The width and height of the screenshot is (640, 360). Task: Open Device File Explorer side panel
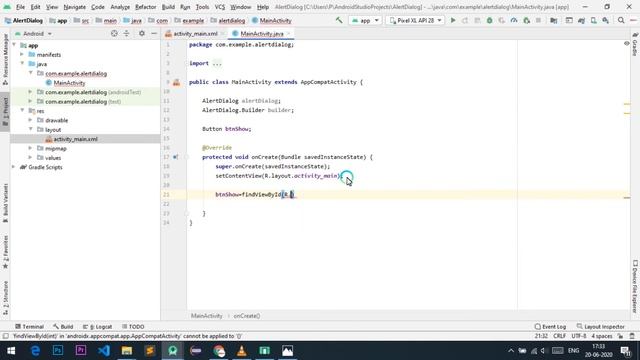point(635,286)
